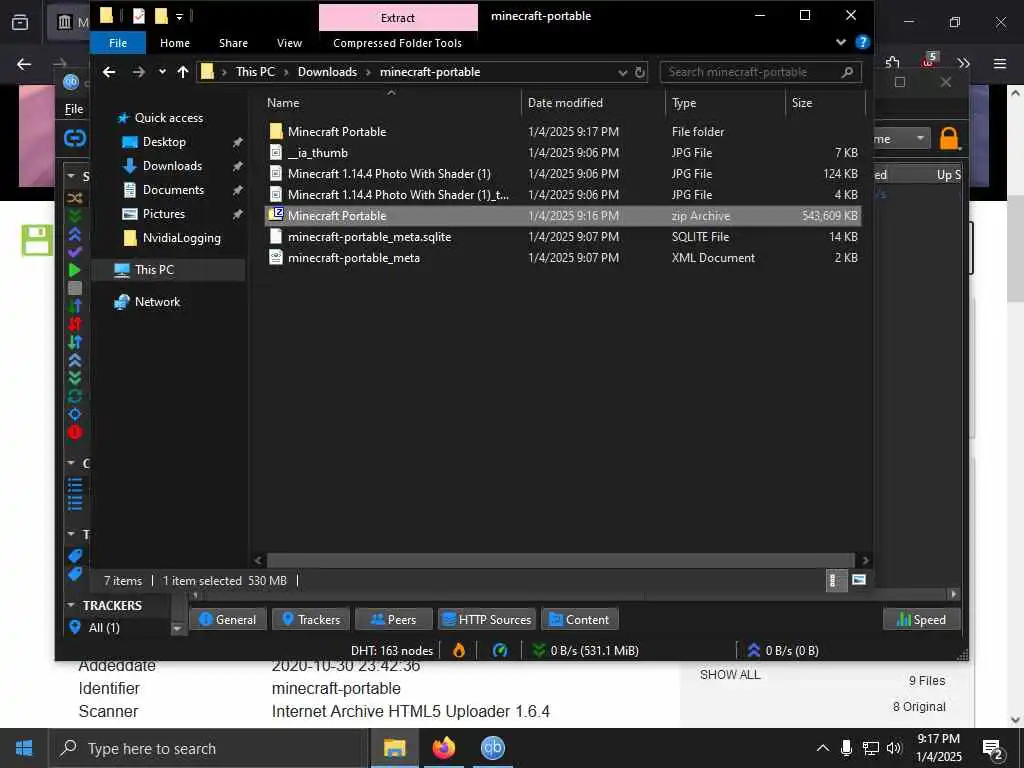Open Customize Quick Access Toolbar dropdown
This screenshot has height=768, width=1024.
179,17
